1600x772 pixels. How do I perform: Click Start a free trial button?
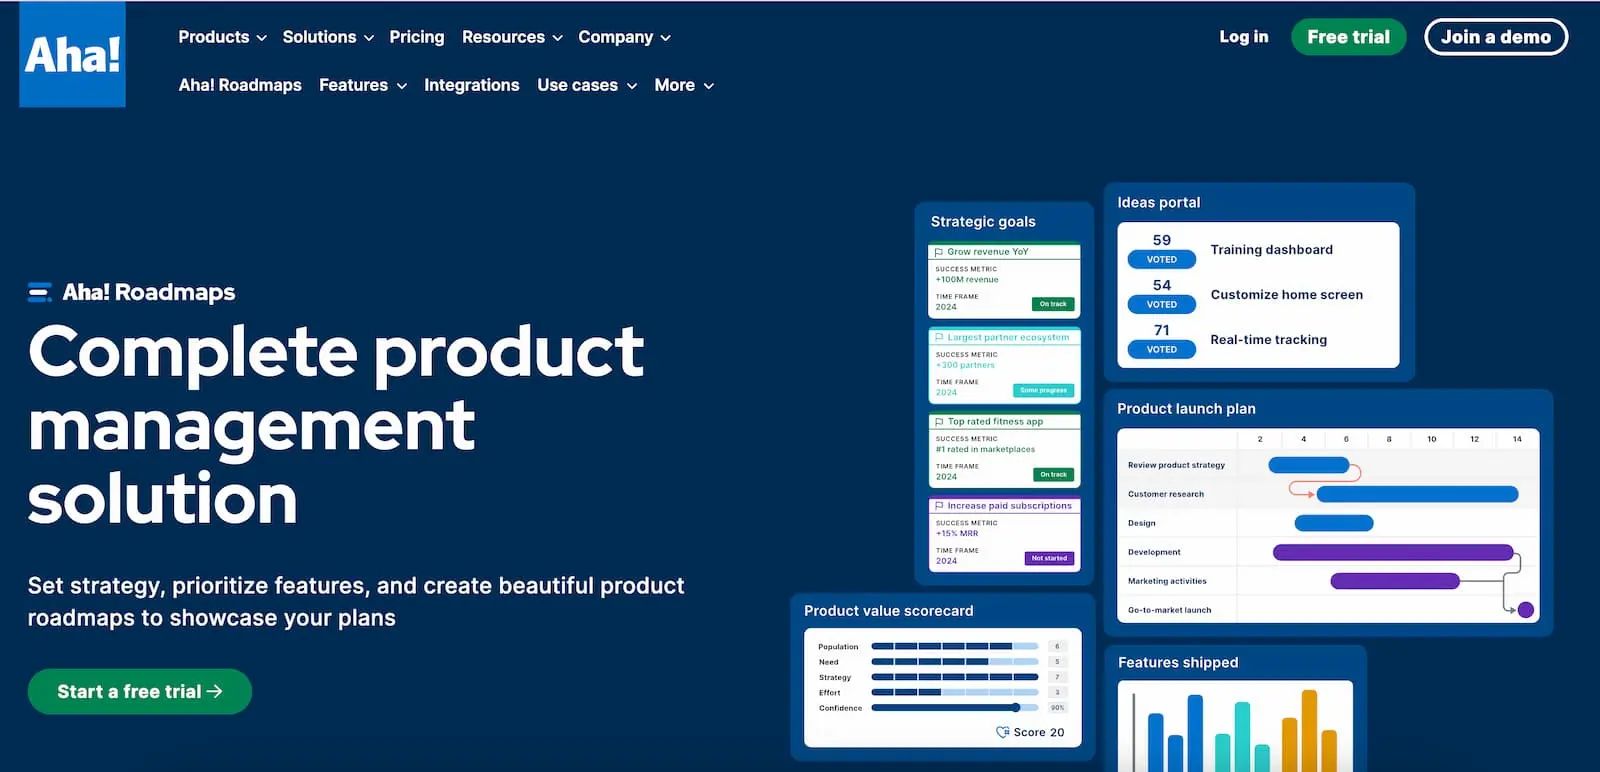tap(140, 691)
